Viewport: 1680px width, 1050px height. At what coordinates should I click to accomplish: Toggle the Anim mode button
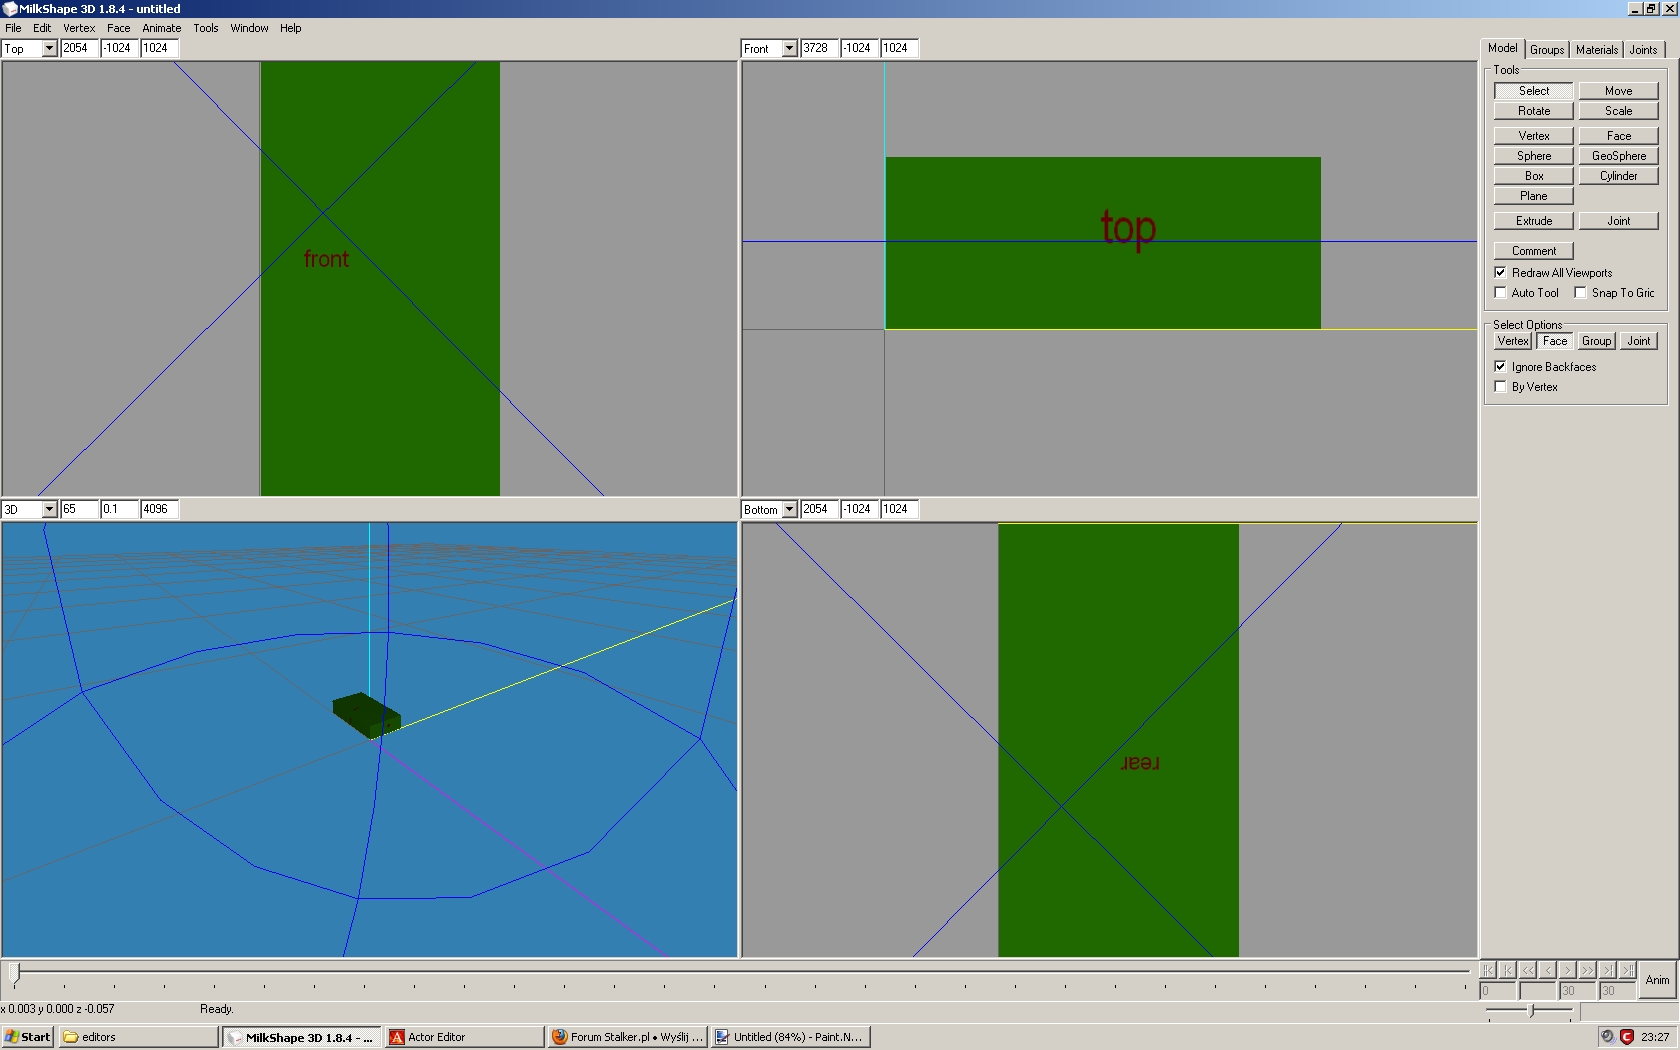1657,980
